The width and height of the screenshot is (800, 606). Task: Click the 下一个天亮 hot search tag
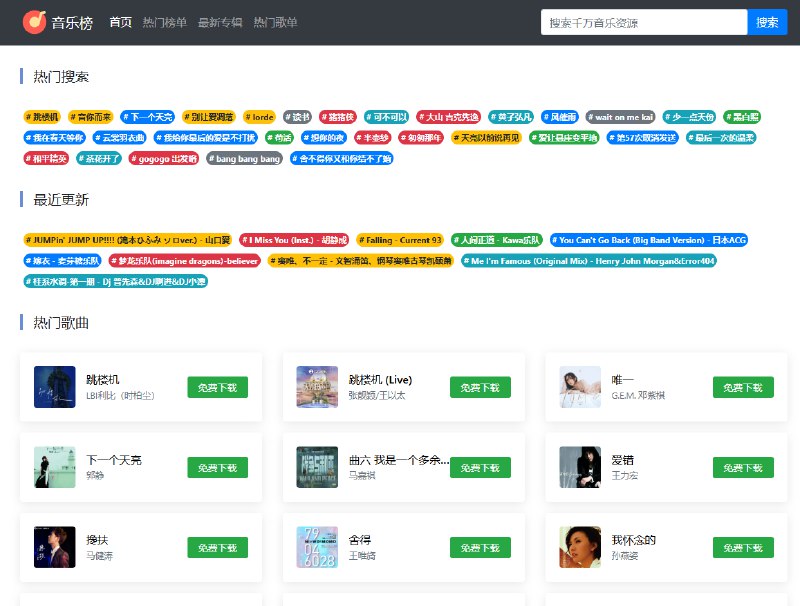150,117
